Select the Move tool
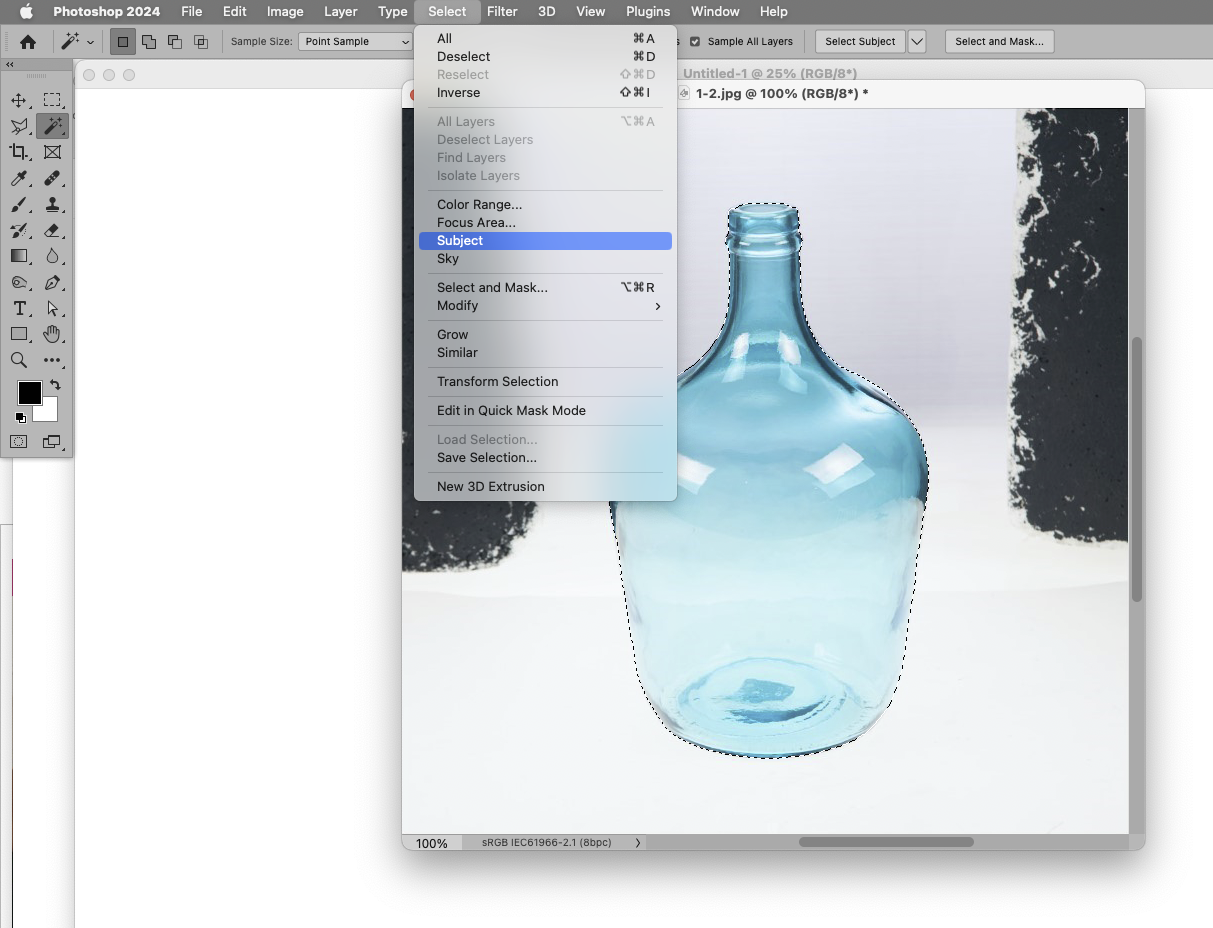This screenshot has width=1213, height=928. tap(20, 99)
